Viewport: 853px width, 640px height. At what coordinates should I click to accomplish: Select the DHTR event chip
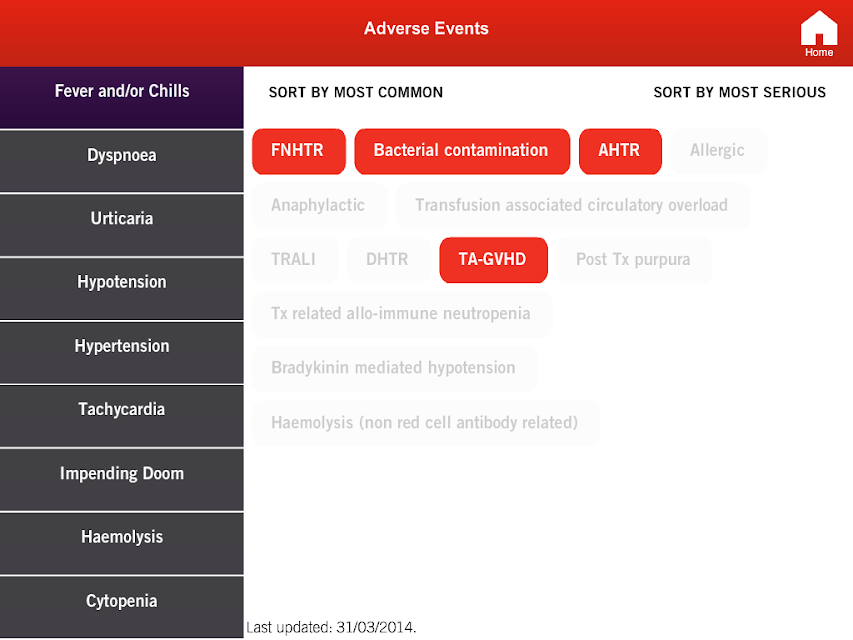click(x=388, y=260)
